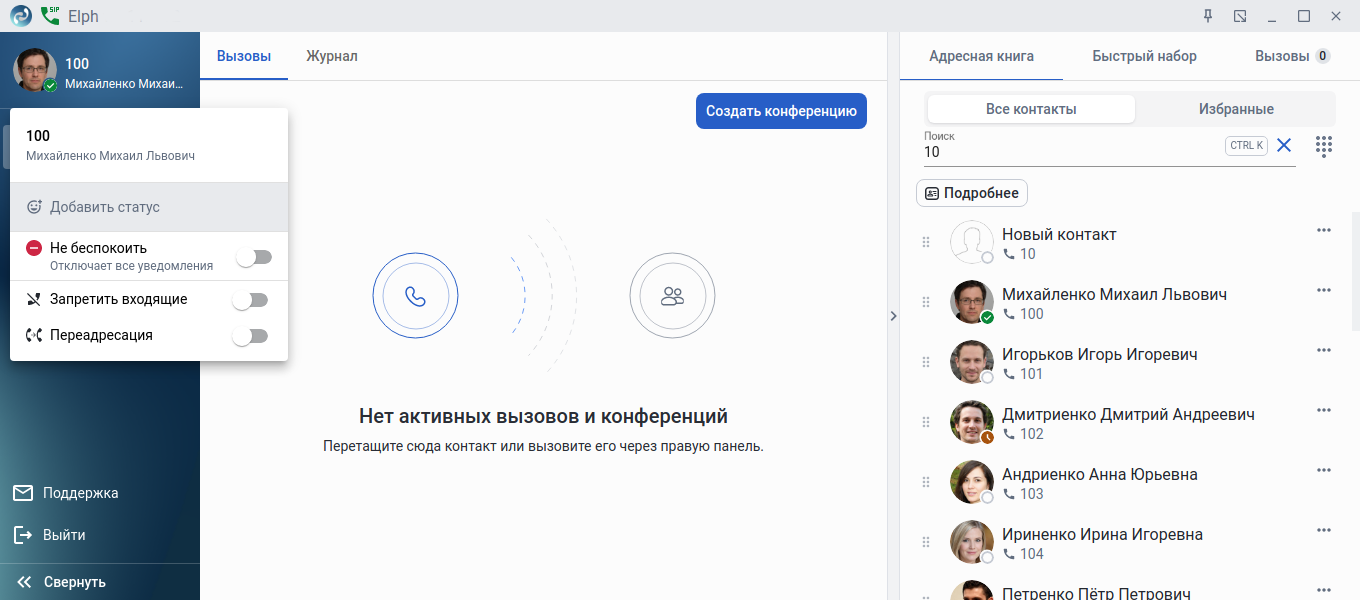Collapse the right panel with chevron arrow
This screenshot has height=600, width=1360.
[x=893, y=316]
